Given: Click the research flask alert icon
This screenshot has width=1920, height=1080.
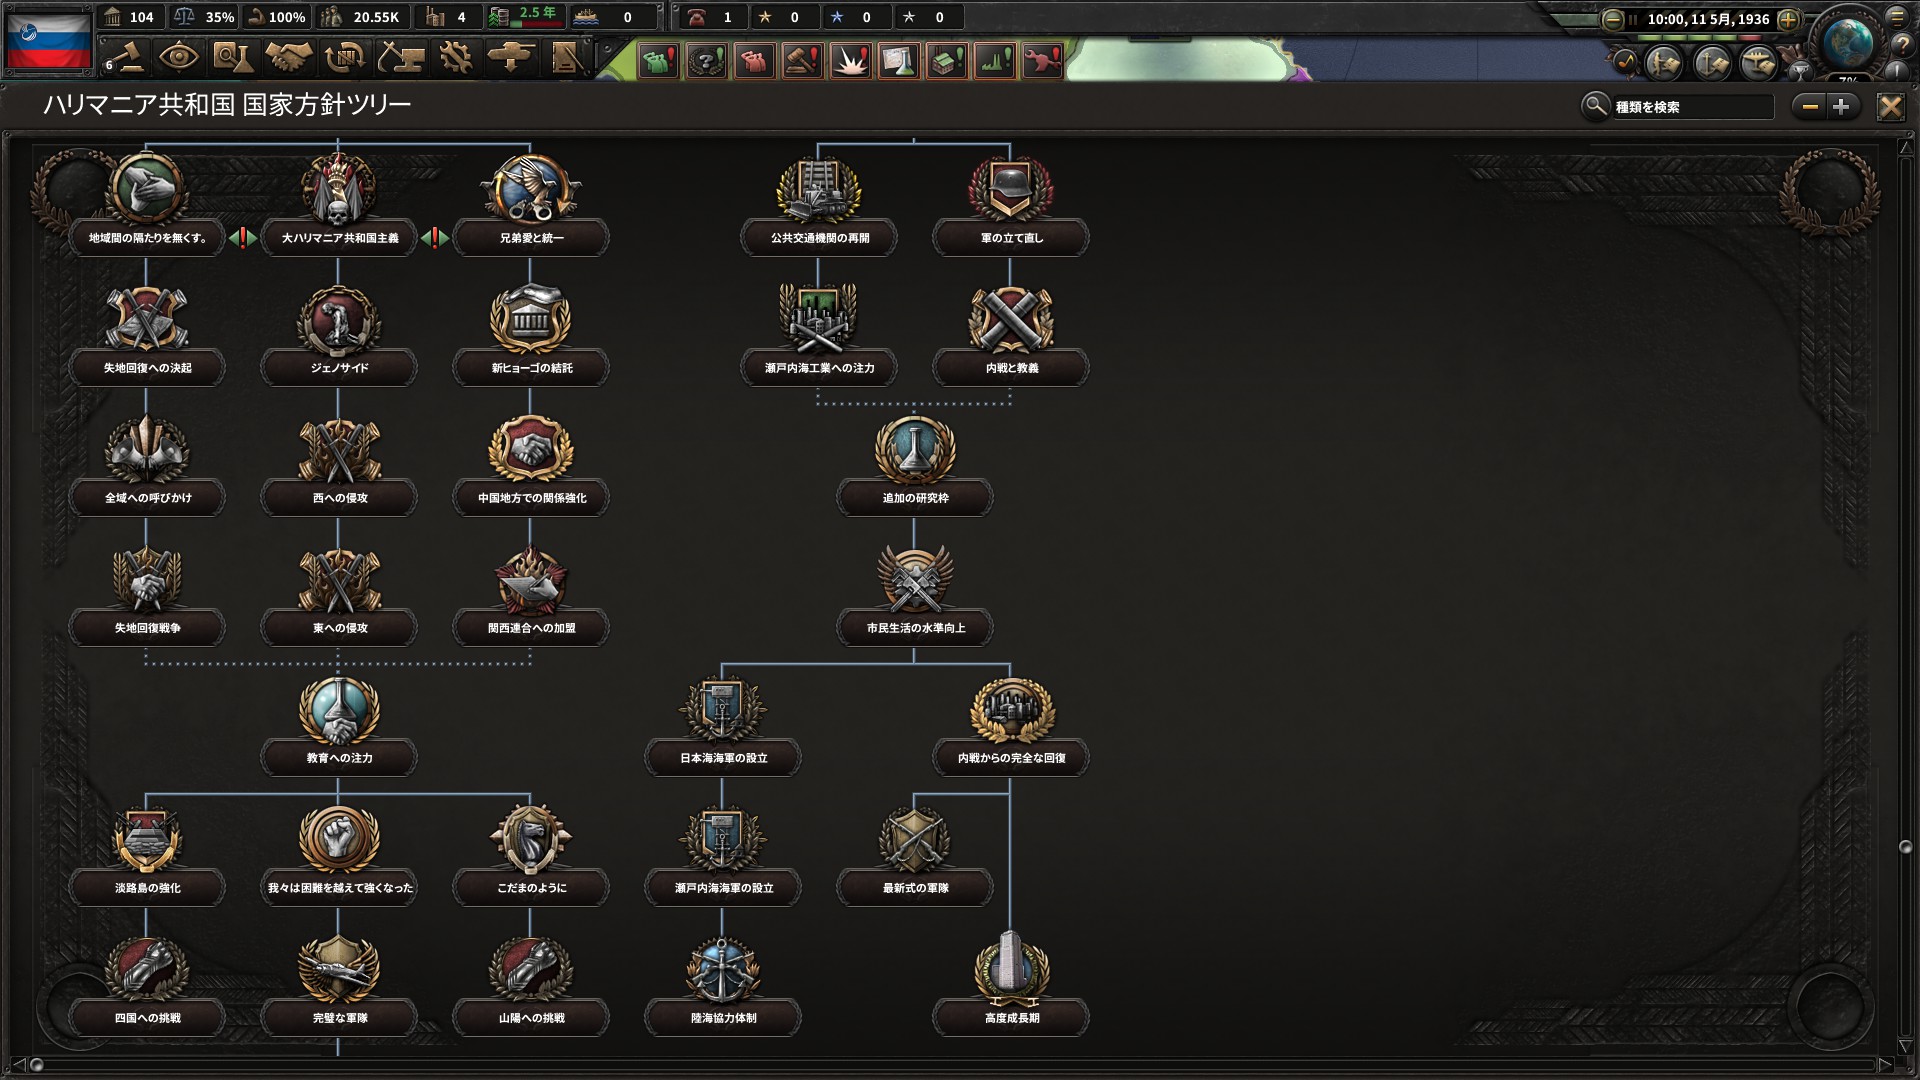Looking at the screenshot, I should point(898,61).
